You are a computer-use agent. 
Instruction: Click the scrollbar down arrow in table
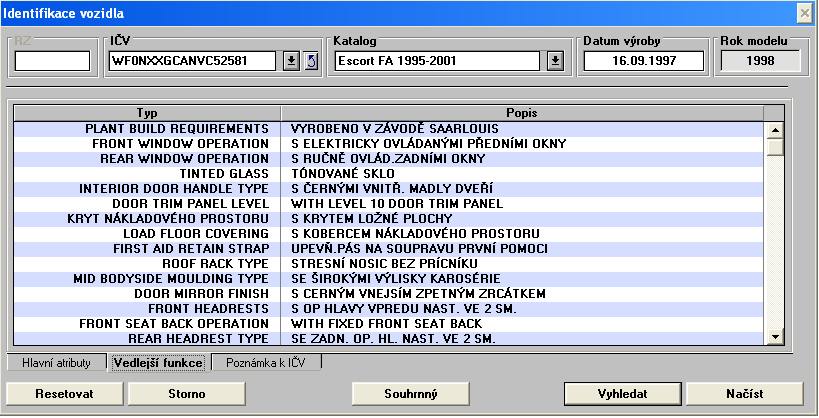(773, 339)
